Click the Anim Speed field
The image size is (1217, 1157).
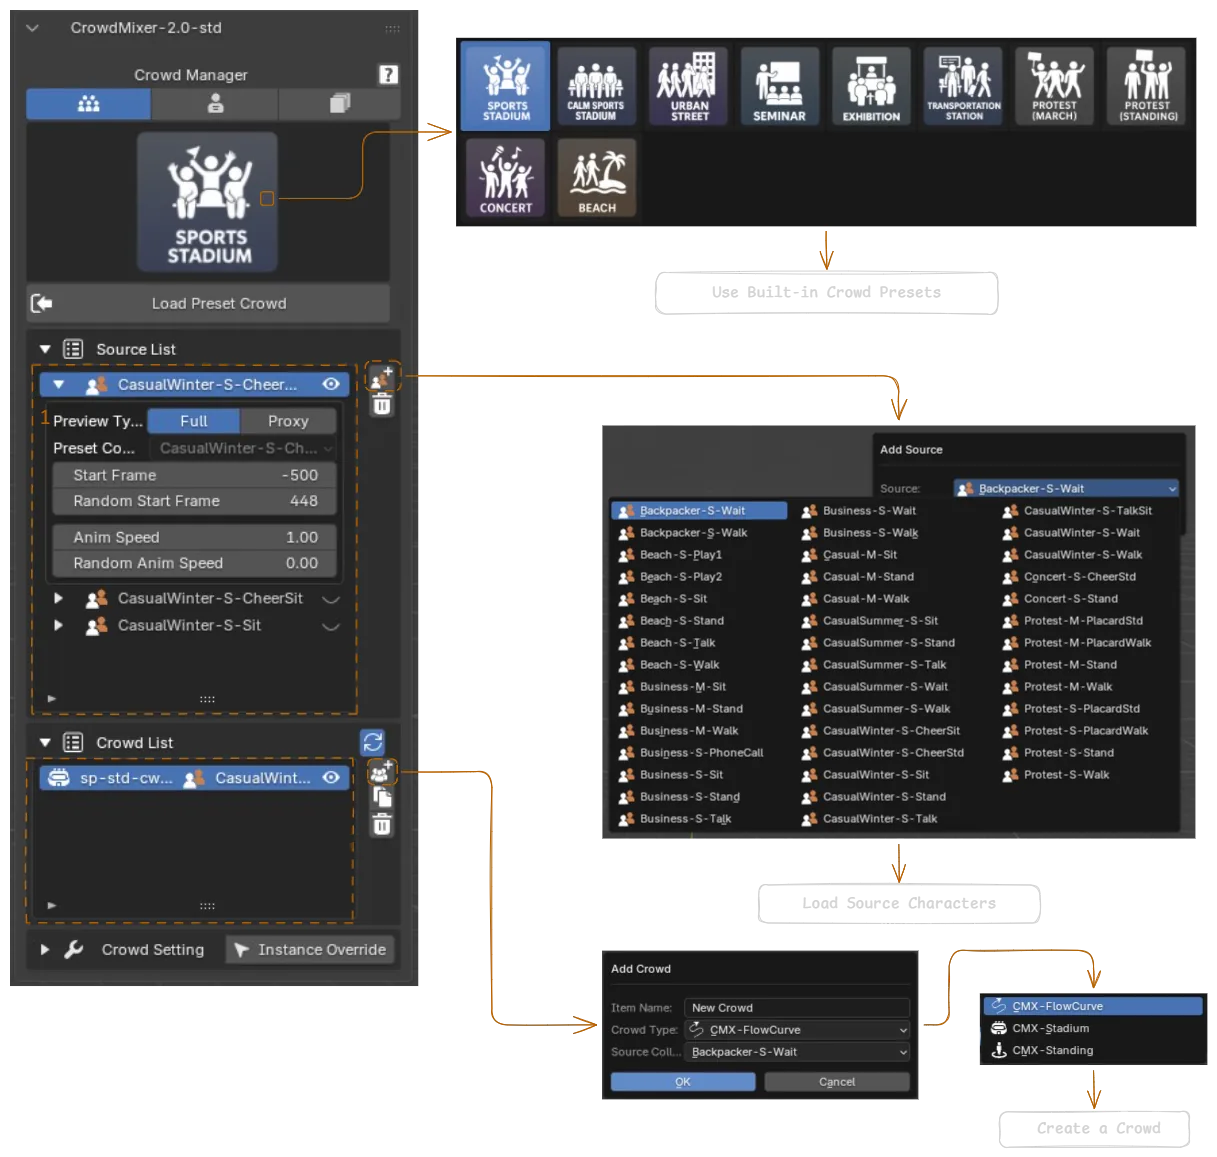click(x=194, y=537)
